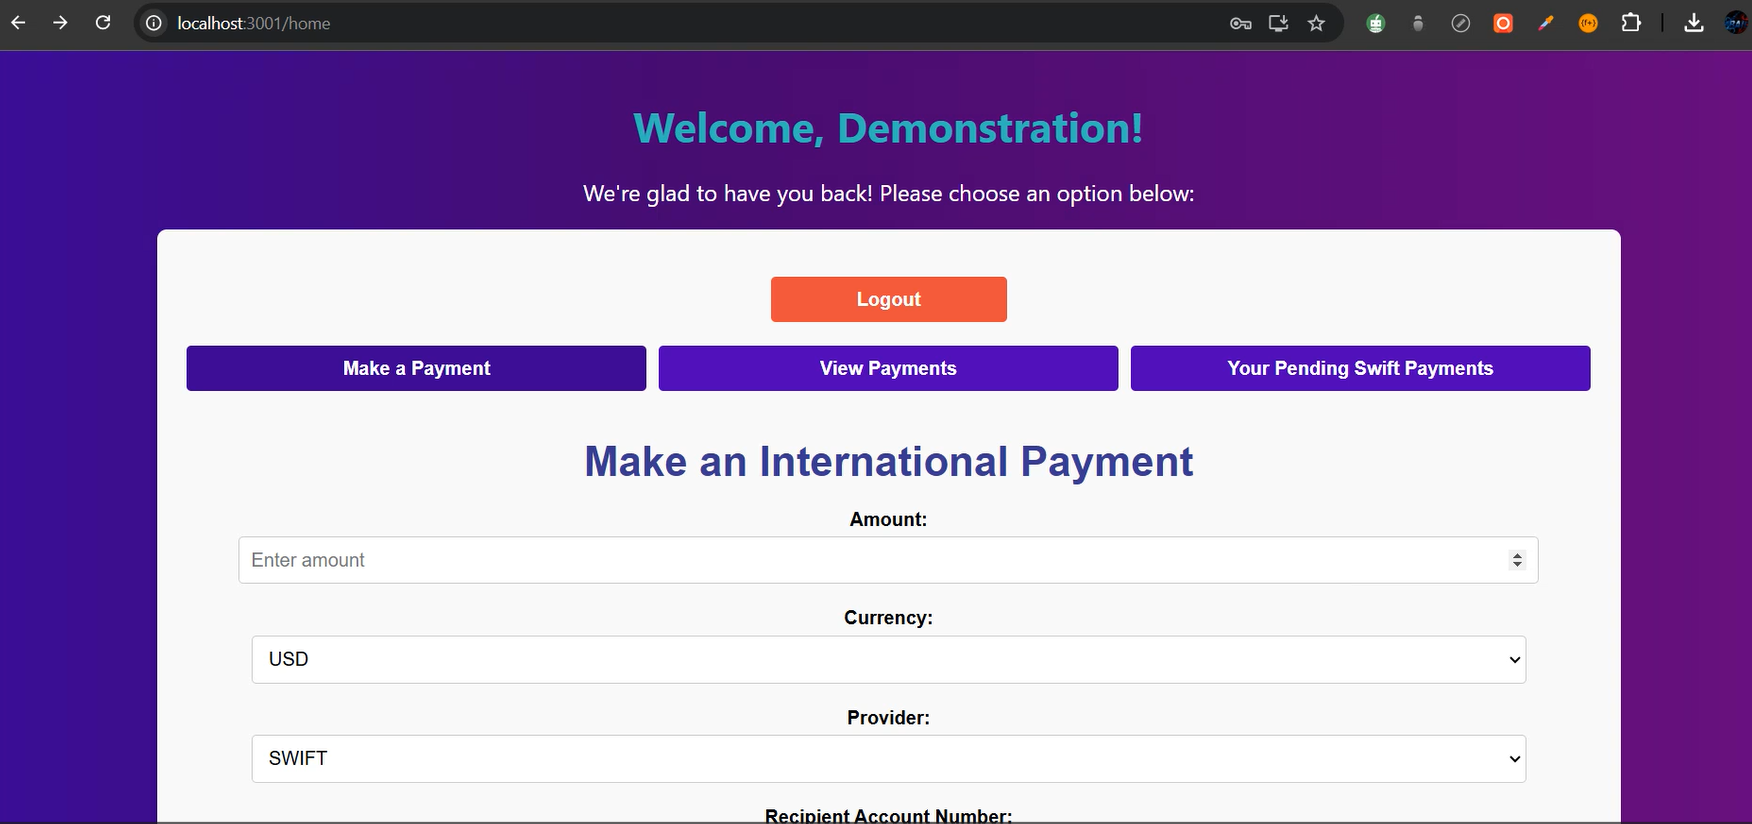The height and width of the screenshot is (824, 1752).
Task: Expand the Provider dropdown showing SWIFT
Action: (888, 759)
